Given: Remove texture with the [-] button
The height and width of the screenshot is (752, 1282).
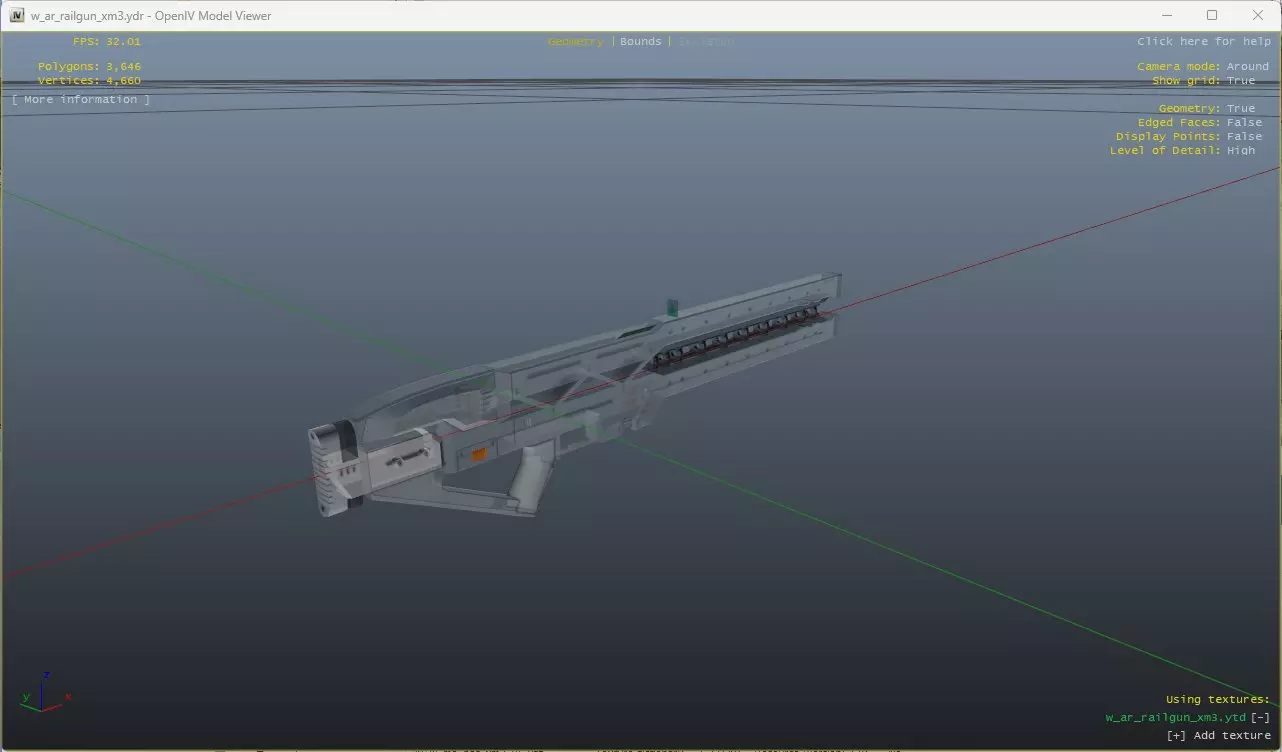Looking at the screenshot, I should pos(1260,718).
